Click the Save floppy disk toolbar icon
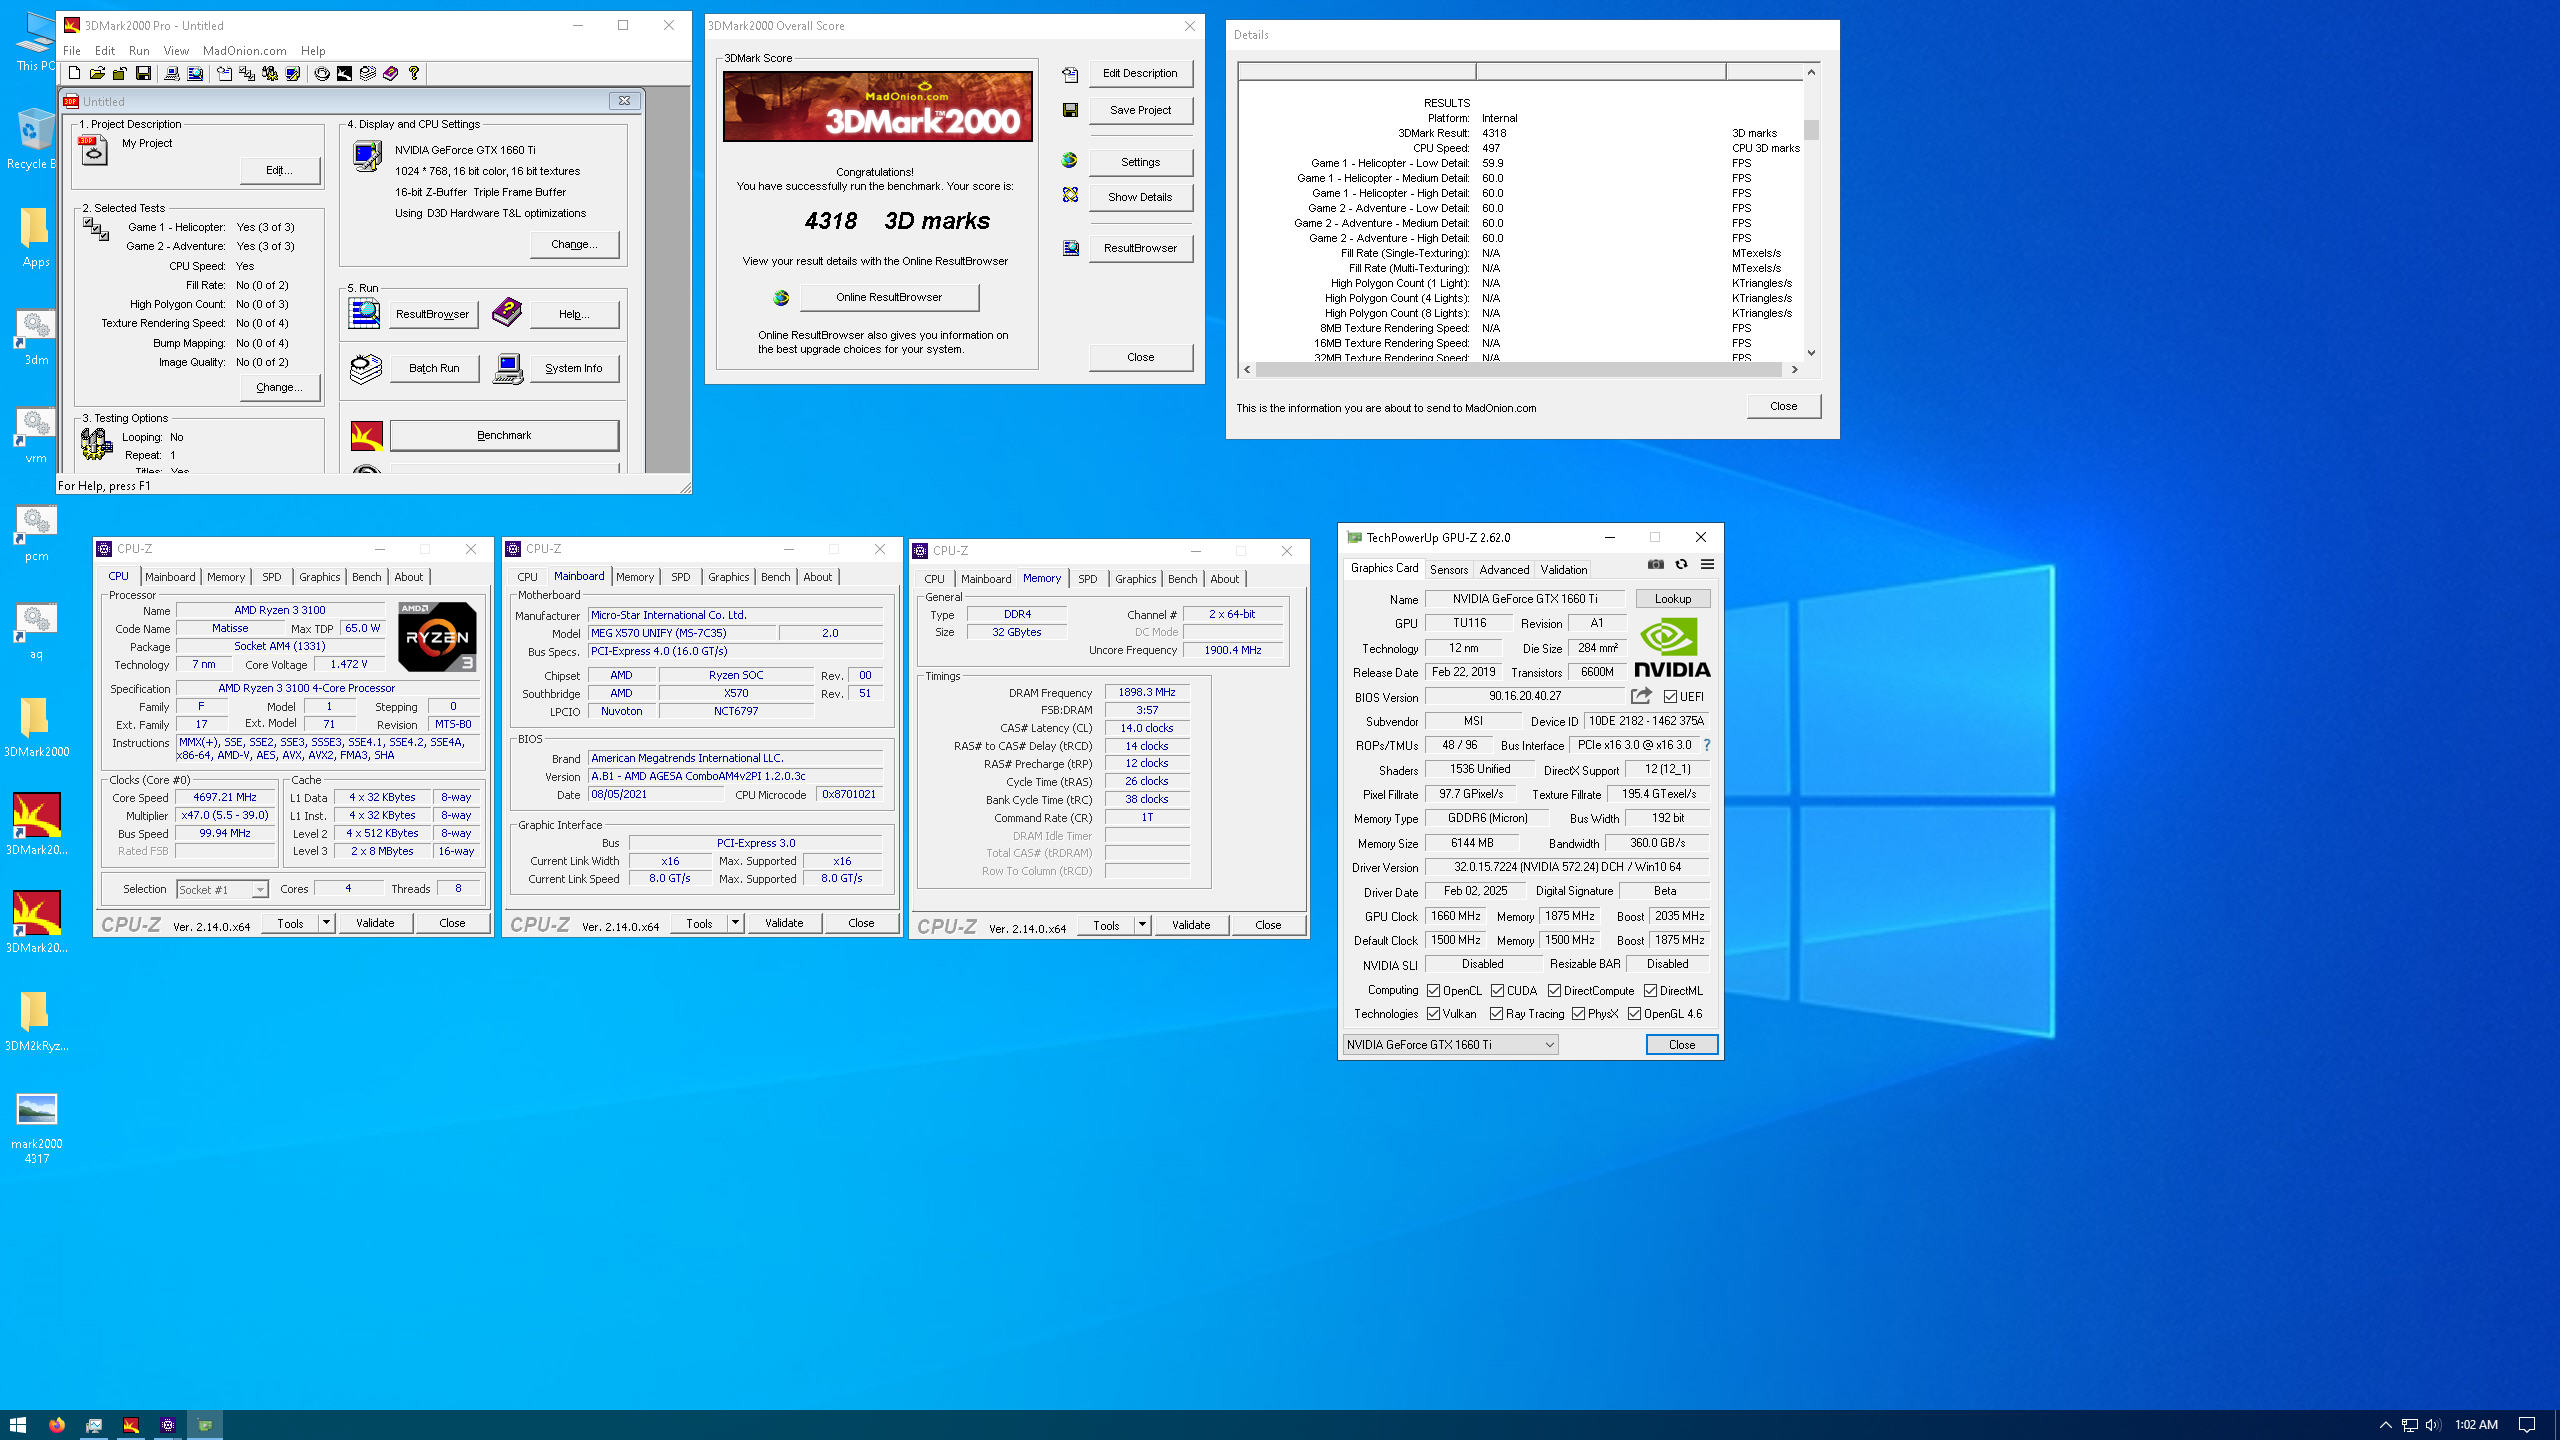The height and width of the screenshot is (1440, 2560). point(143,73)
